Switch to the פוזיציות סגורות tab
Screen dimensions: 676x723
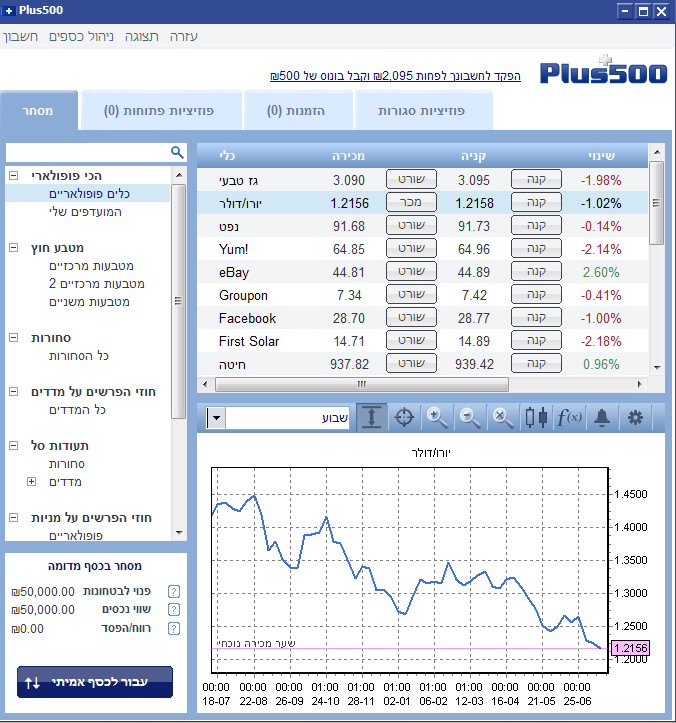[x=420, y=111]
